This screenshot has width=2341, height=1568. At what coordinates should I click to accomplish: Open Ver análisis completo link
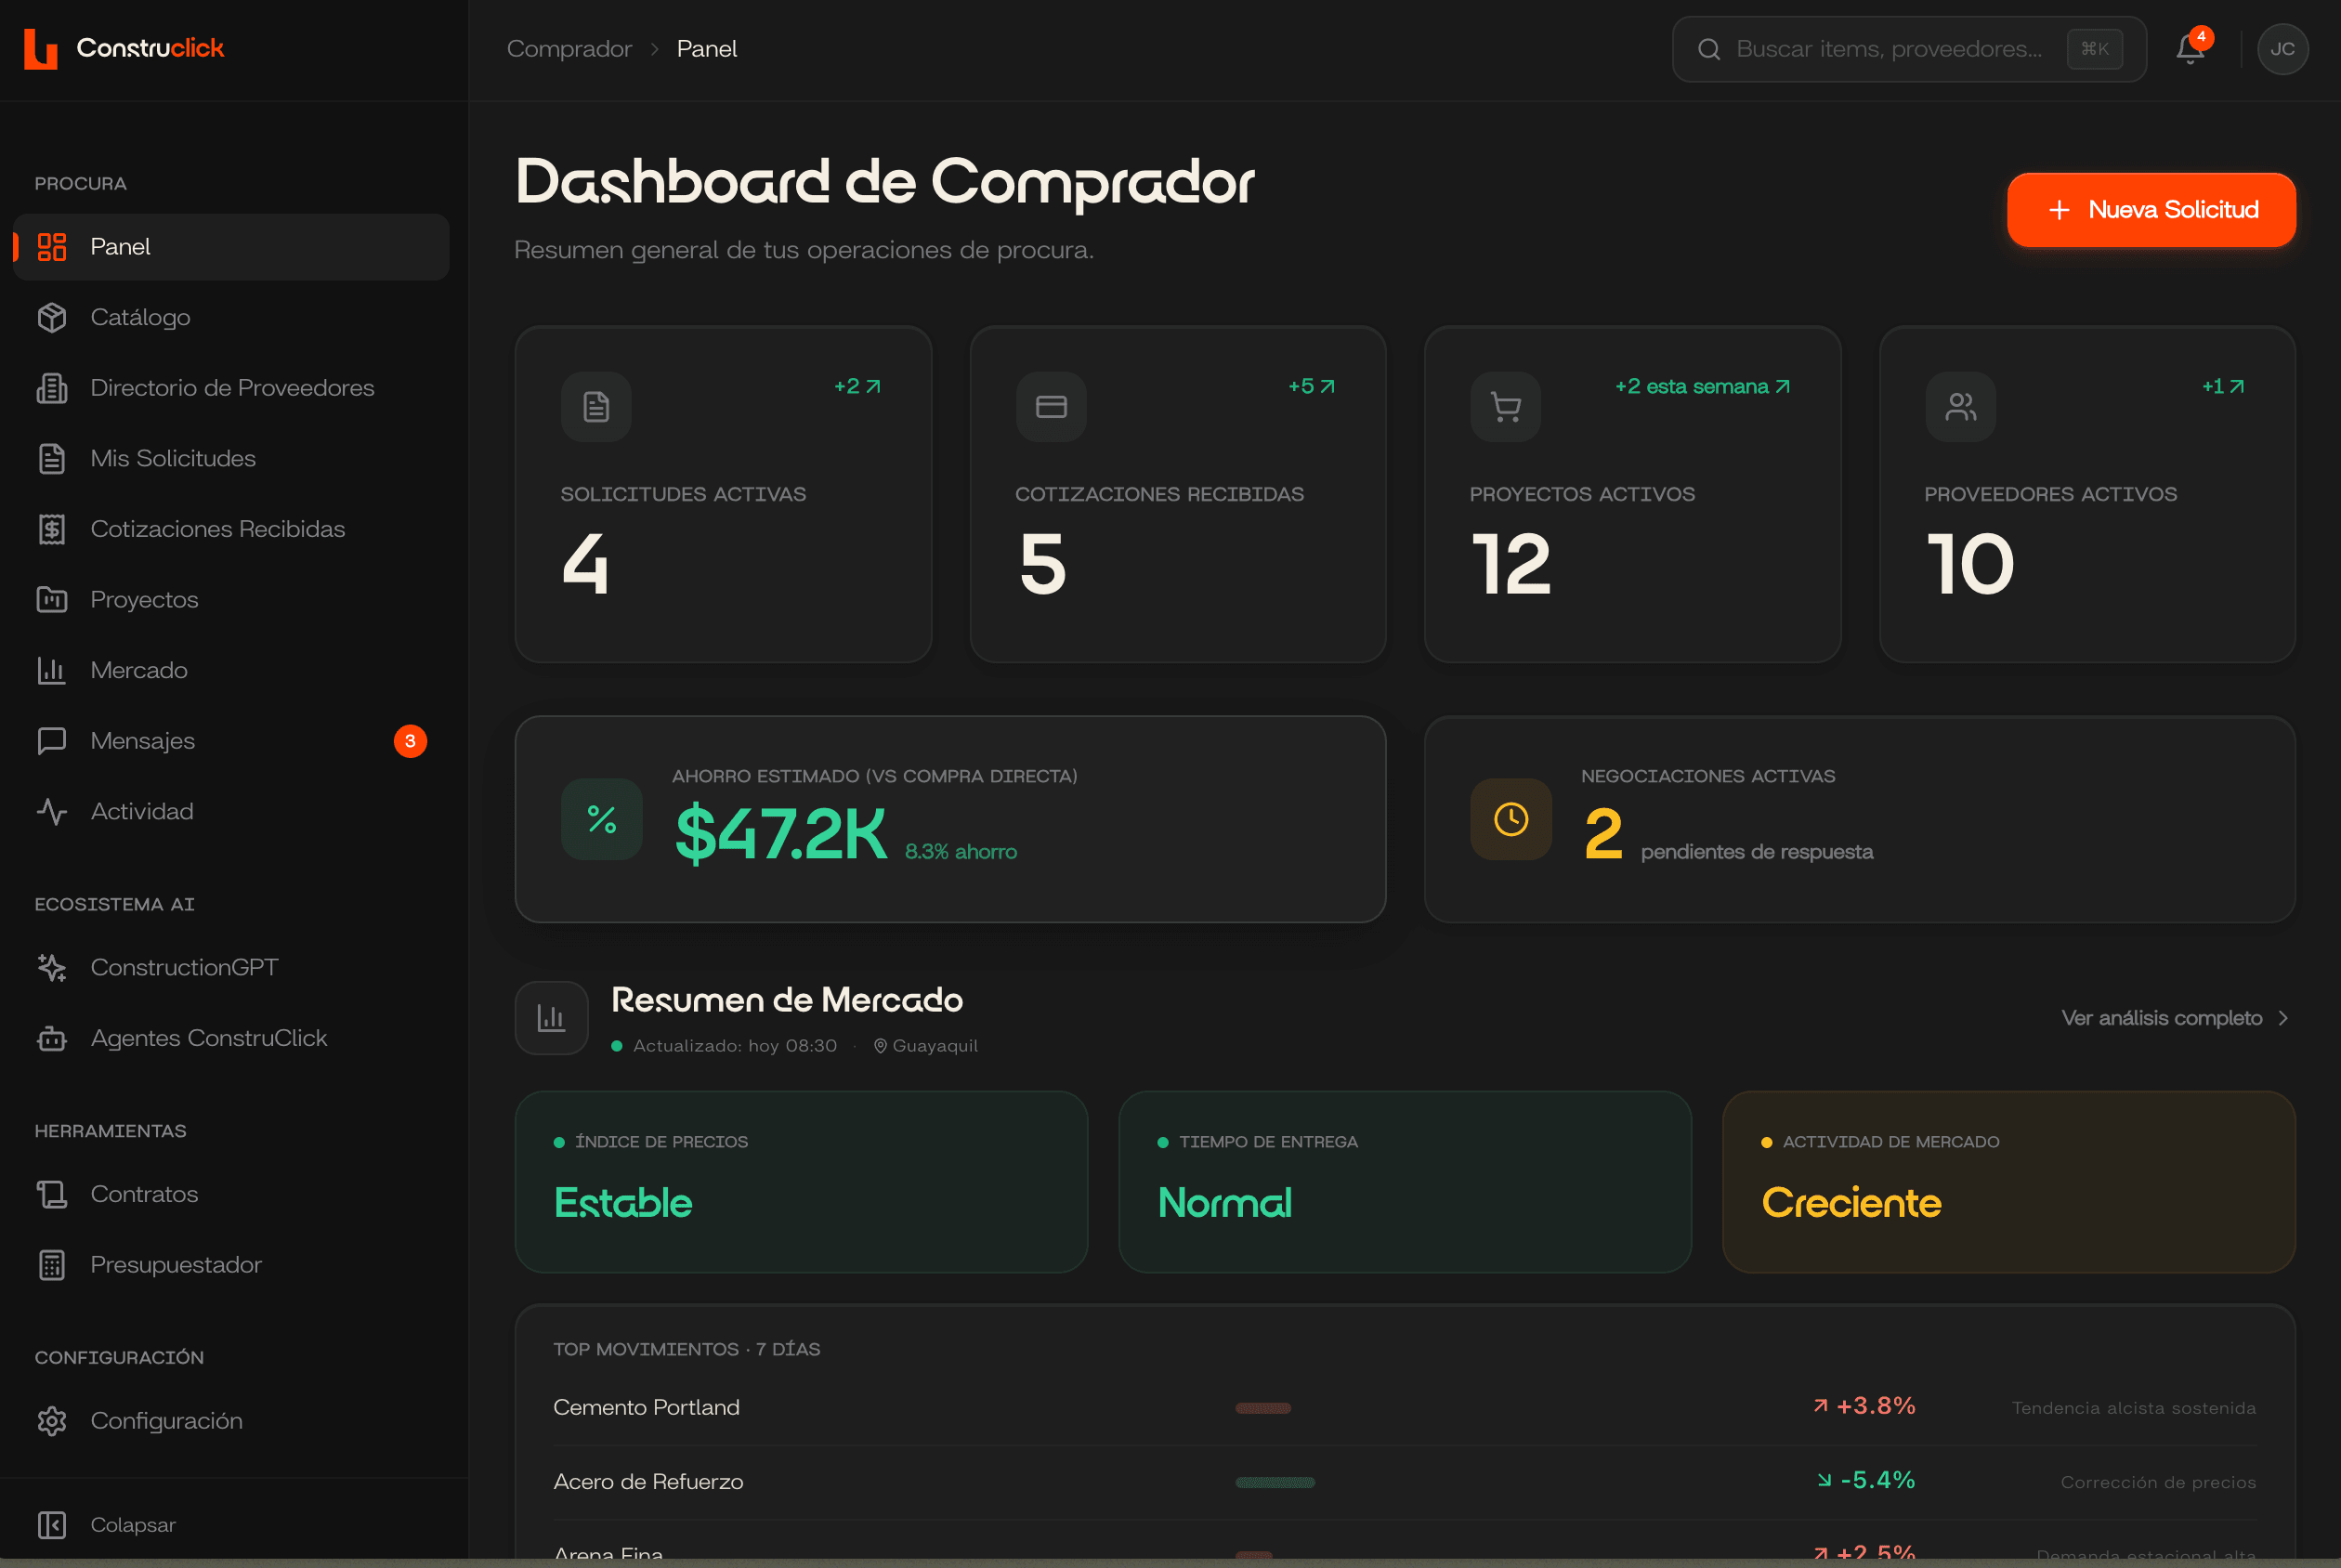click(x=2175, y=1017)
